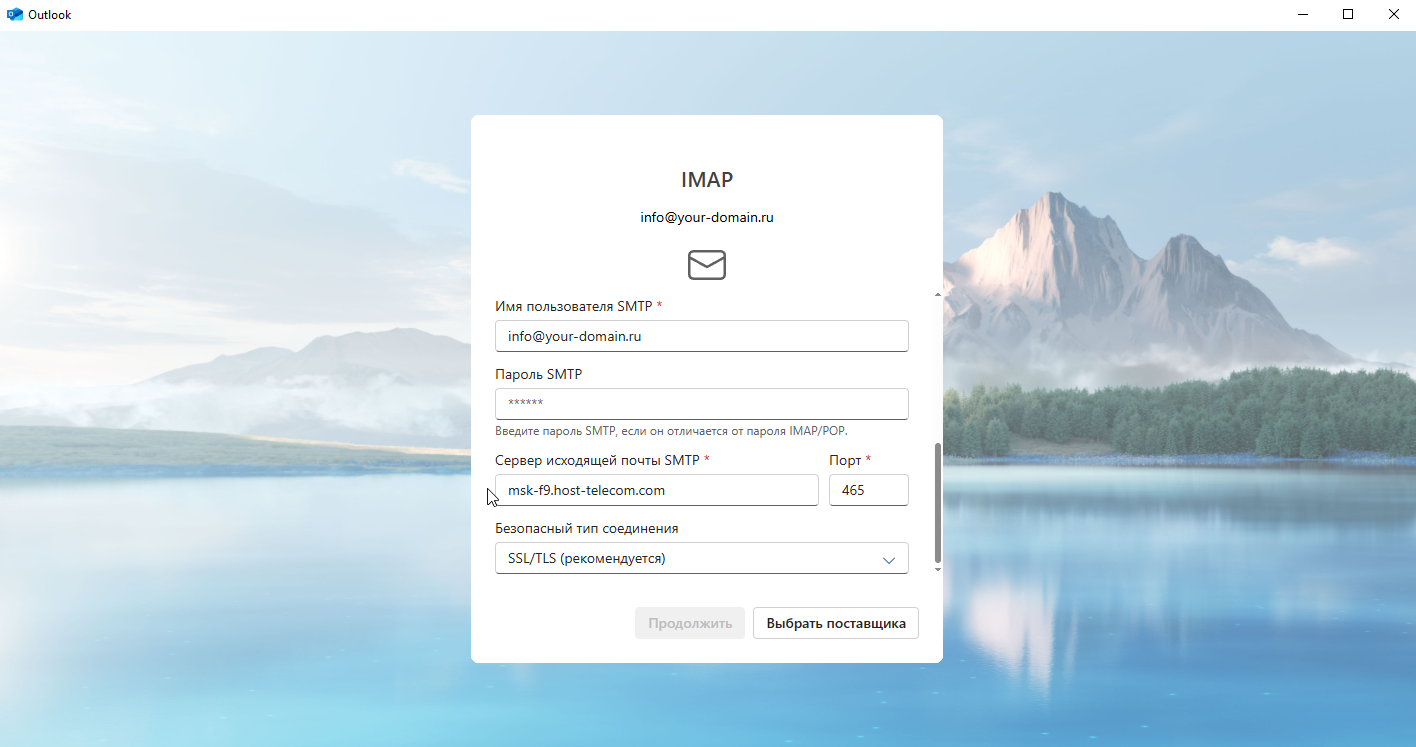The width and height of the screenshot is (1416, 747).
Task: Click the disabled Продолжить button
Action: 690,623
